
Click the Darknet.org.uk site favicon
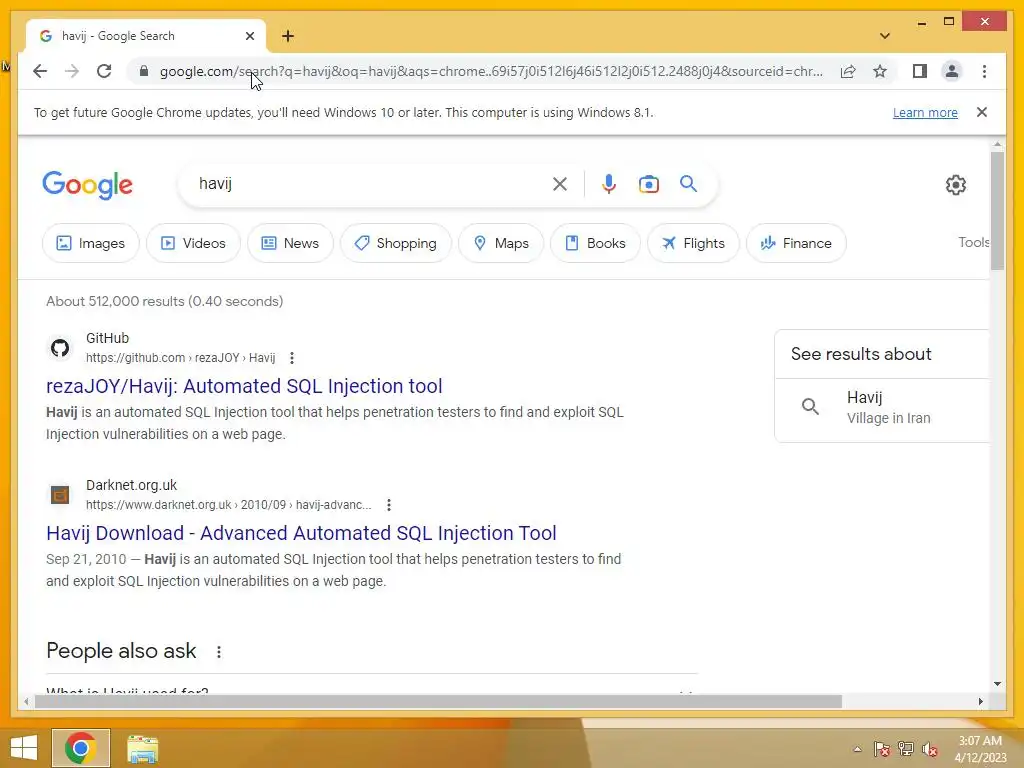(60, 495)
